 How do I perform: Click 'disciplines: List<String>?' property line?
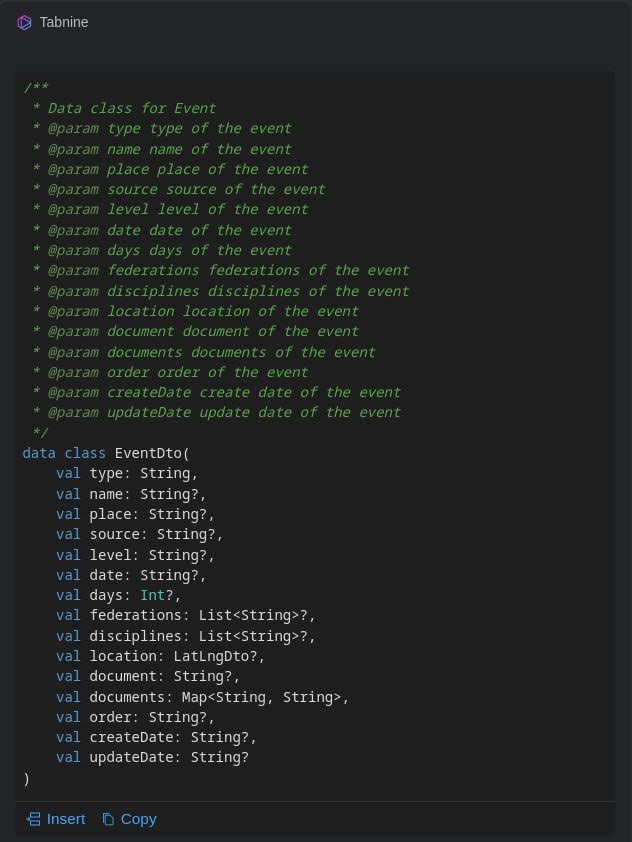click(185, 636)
